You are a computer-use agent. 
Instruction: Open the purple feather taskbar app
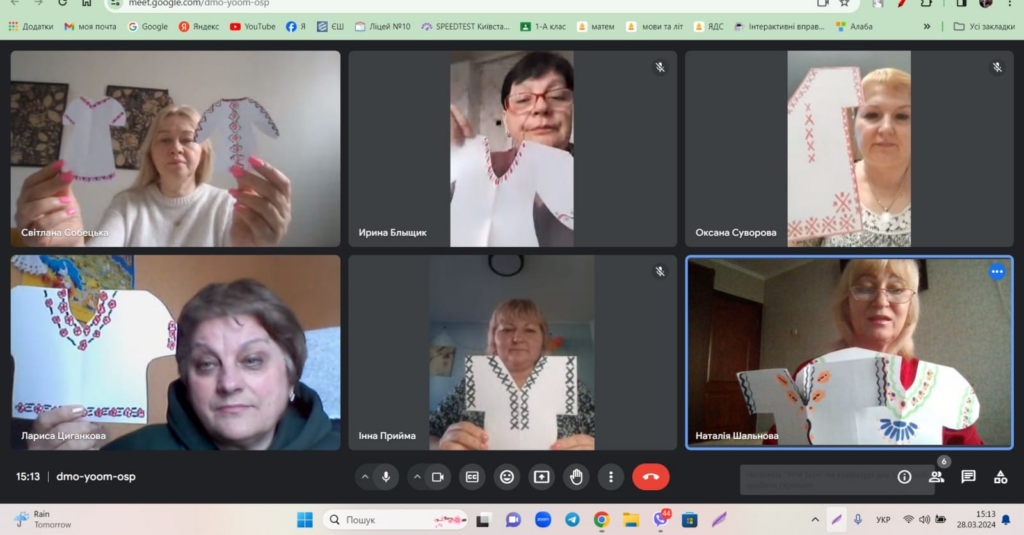tap(719, 520)
